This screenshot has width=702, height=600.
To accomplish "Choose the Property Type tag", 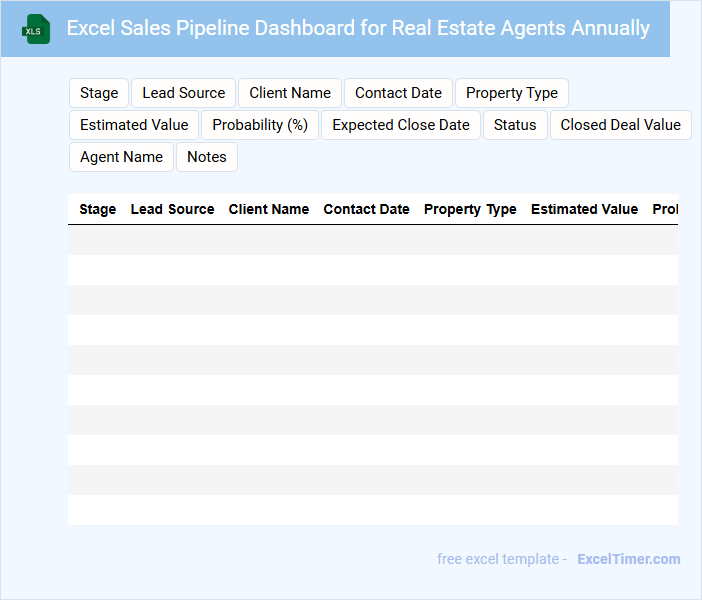I will [512, 93].
